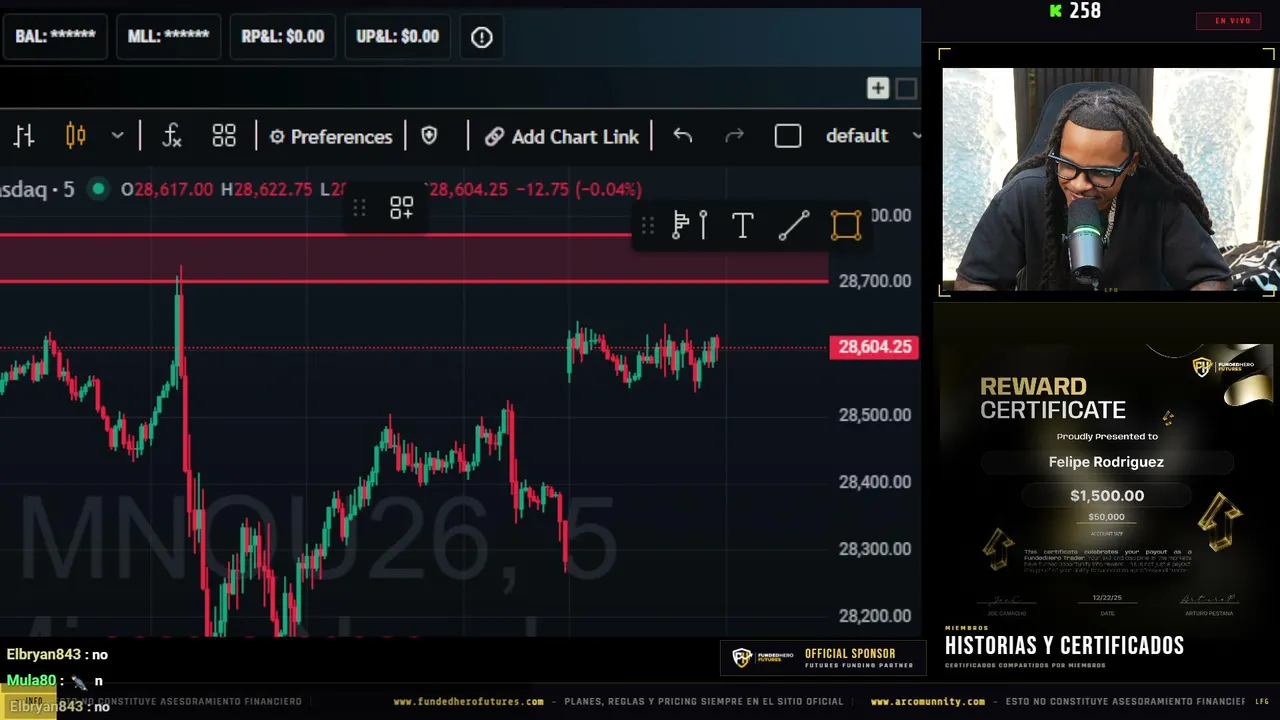
Task: Open the default template dropdown
Action: click(873, 136)
